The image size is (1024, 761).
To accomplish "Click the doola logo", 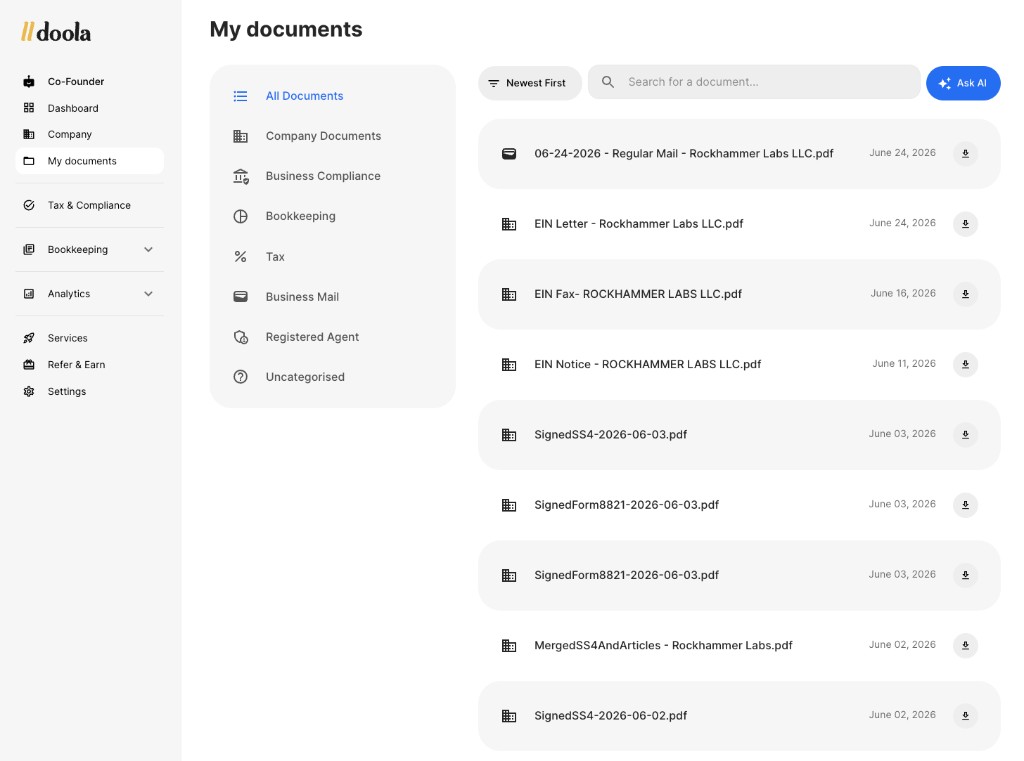I will coord(56,32).
